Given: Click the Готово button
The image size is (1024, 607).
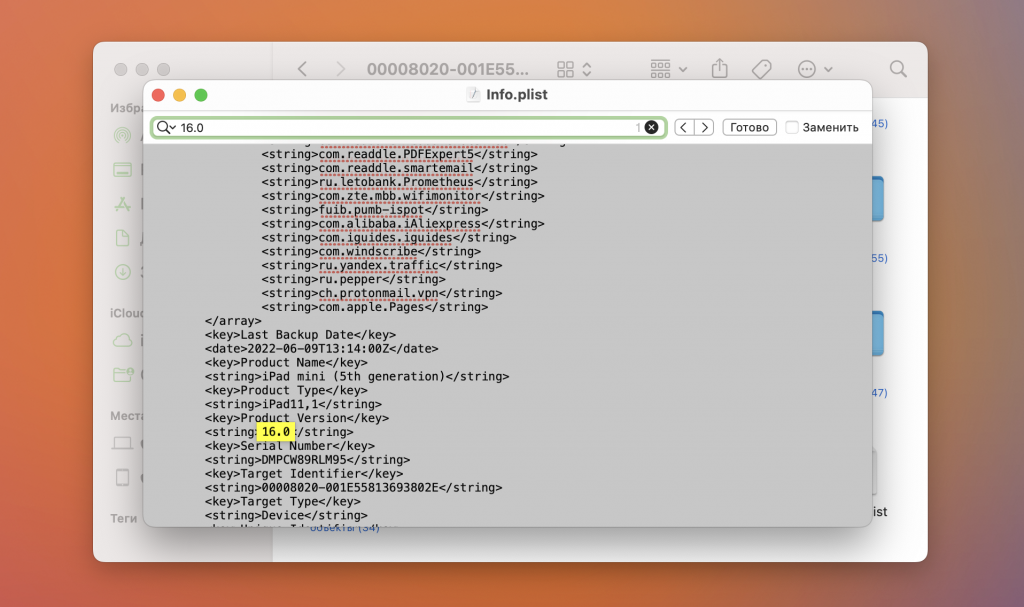Looking at the screenshot, I should (749, 127).
